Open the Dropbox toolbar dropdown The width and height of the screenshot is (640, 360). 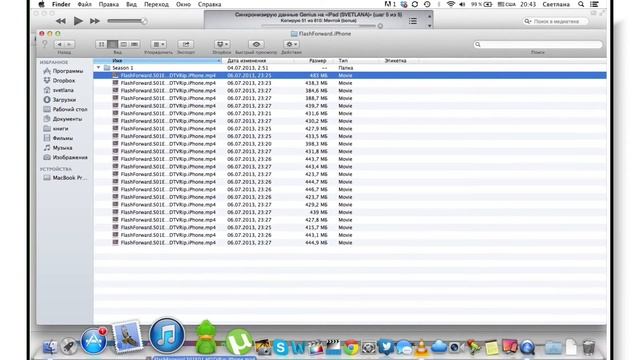click(222, 44)
